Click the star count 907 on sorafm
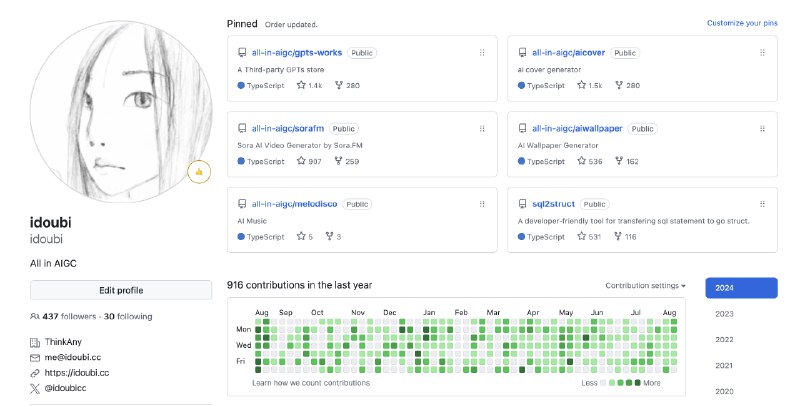 [309, 161]
